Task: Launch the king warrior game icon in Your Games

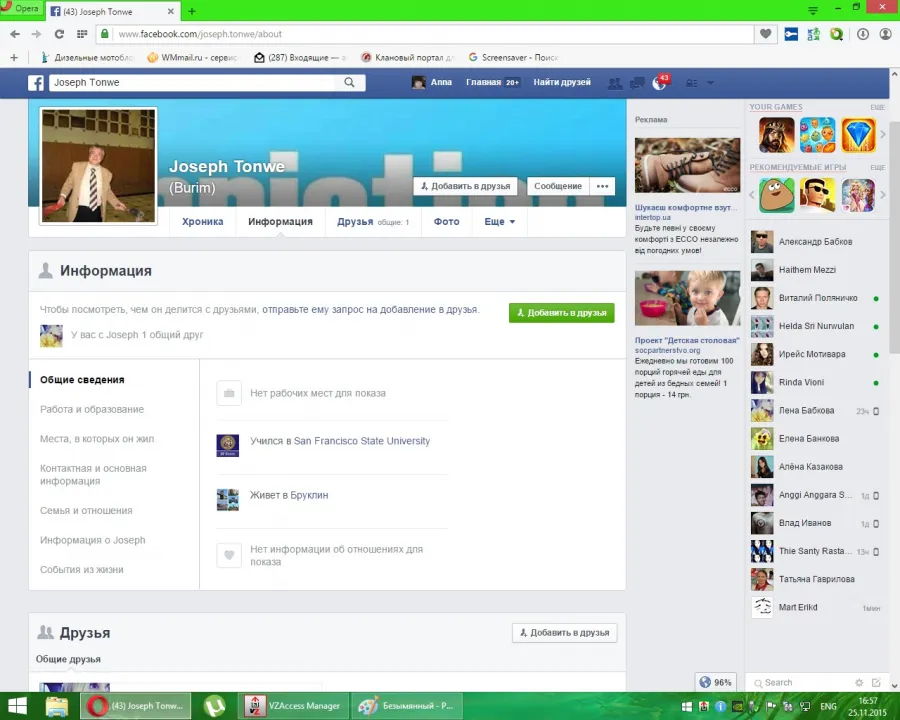Action: click(x=777, y=135)
